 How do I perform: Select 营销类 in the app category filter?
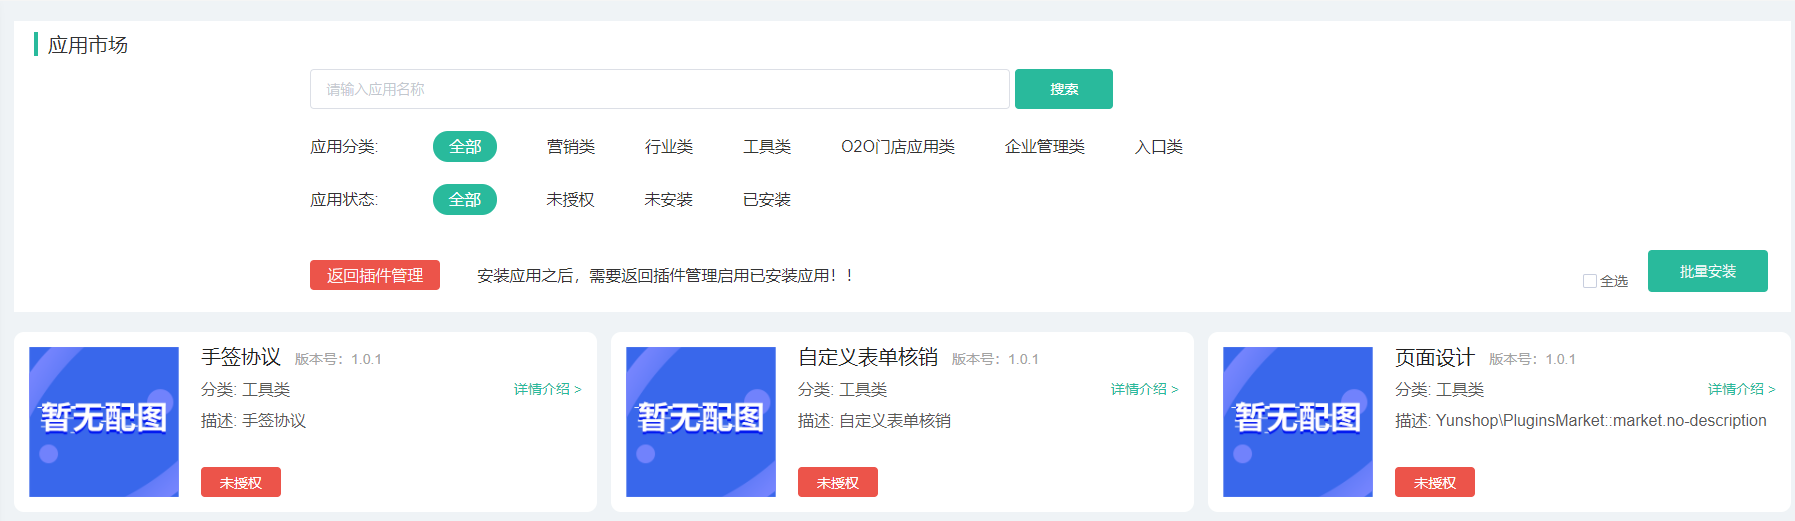pos(570,147)
